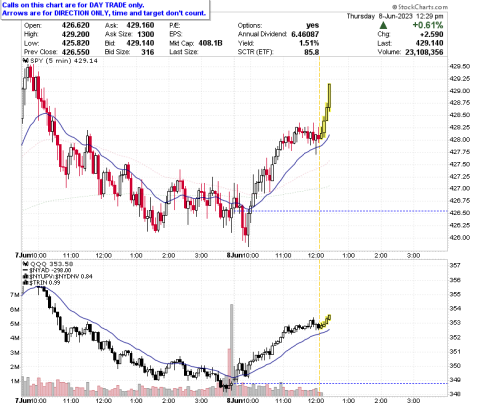Click the 354 QQQ axis label
The height and width of the screenshot is (406, 480).
click(x=455, y=309)
